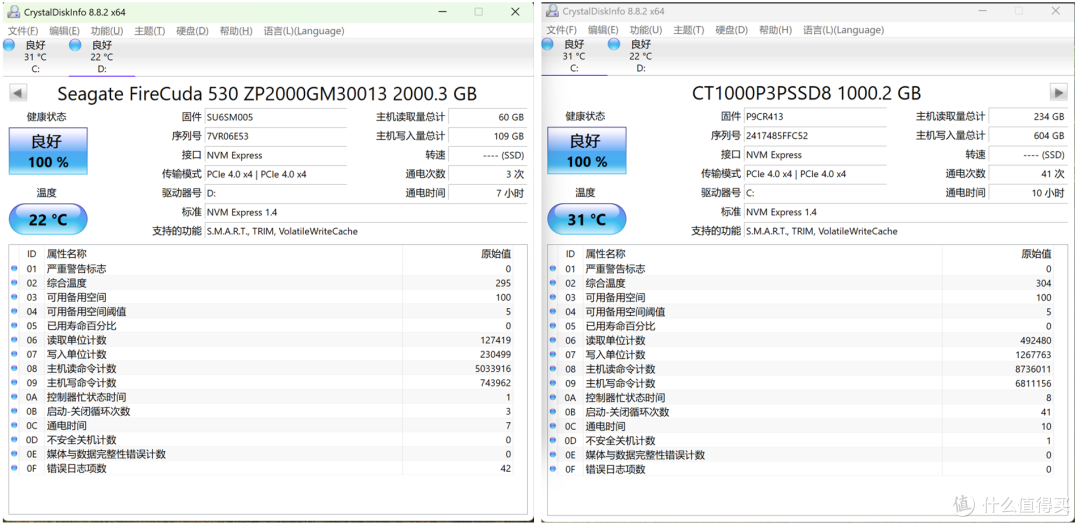Open 主题(T) menu in left window
The image size is (1080, 527).
pos(149,31)
